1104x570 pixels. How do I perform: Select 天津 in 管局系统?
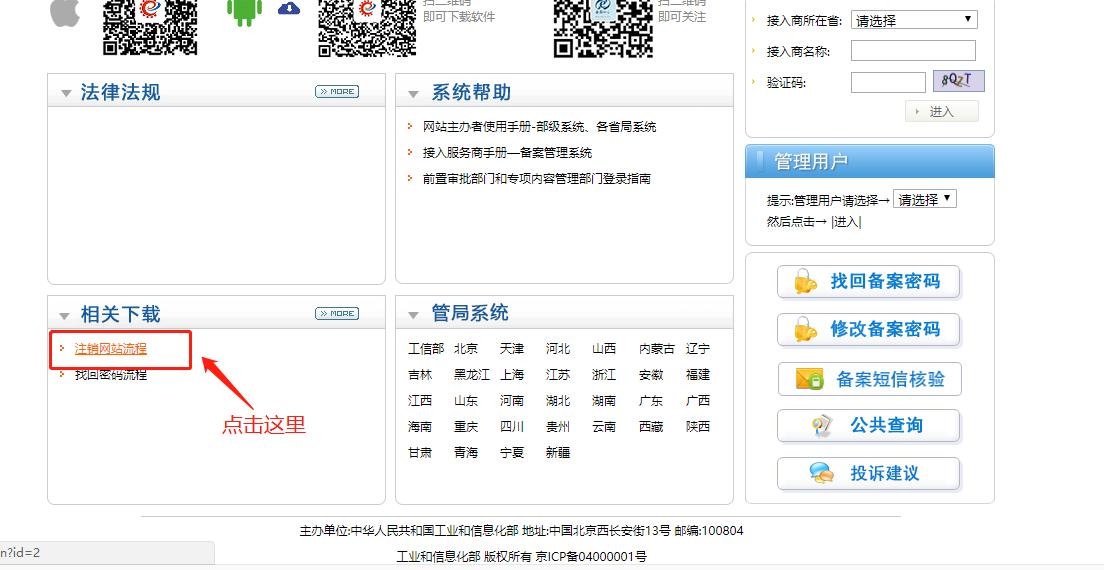tap(512, 348)
